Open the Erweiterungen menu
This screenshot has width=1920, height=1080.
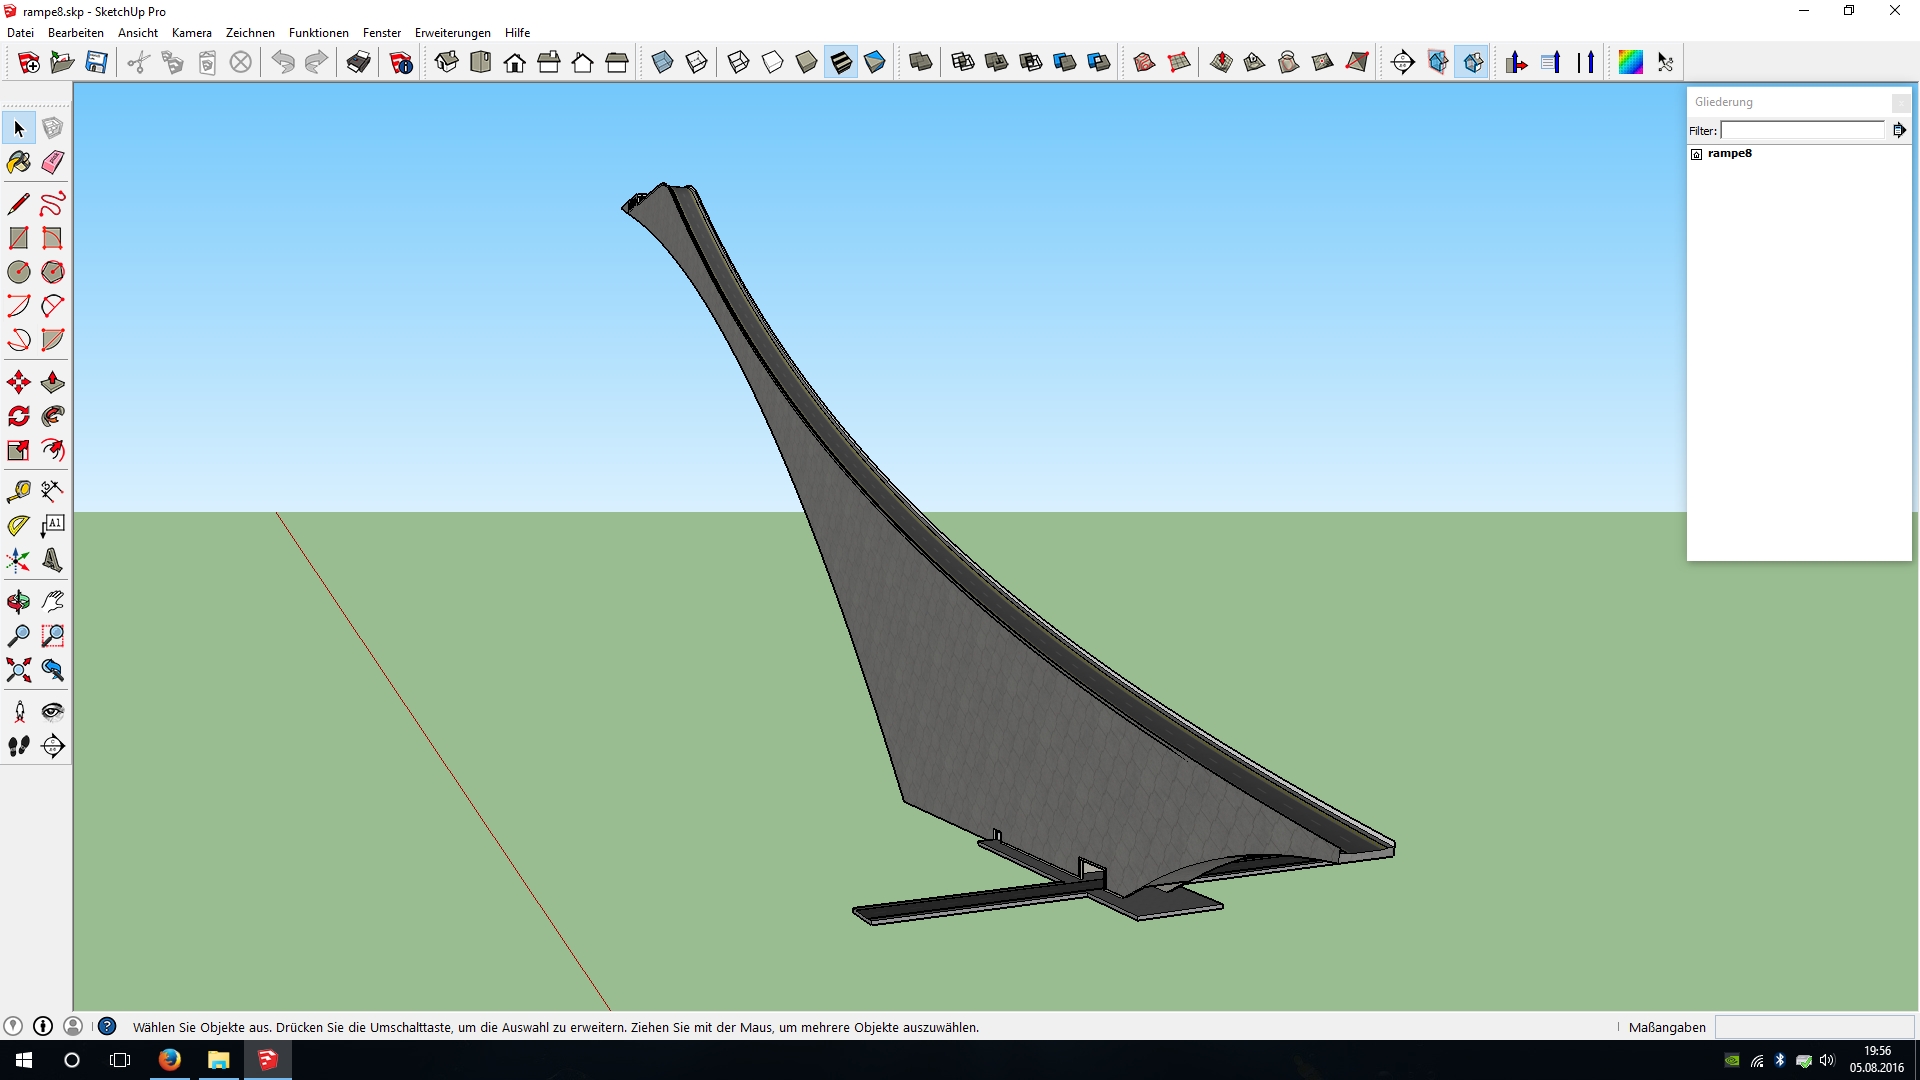coord(452,33)
